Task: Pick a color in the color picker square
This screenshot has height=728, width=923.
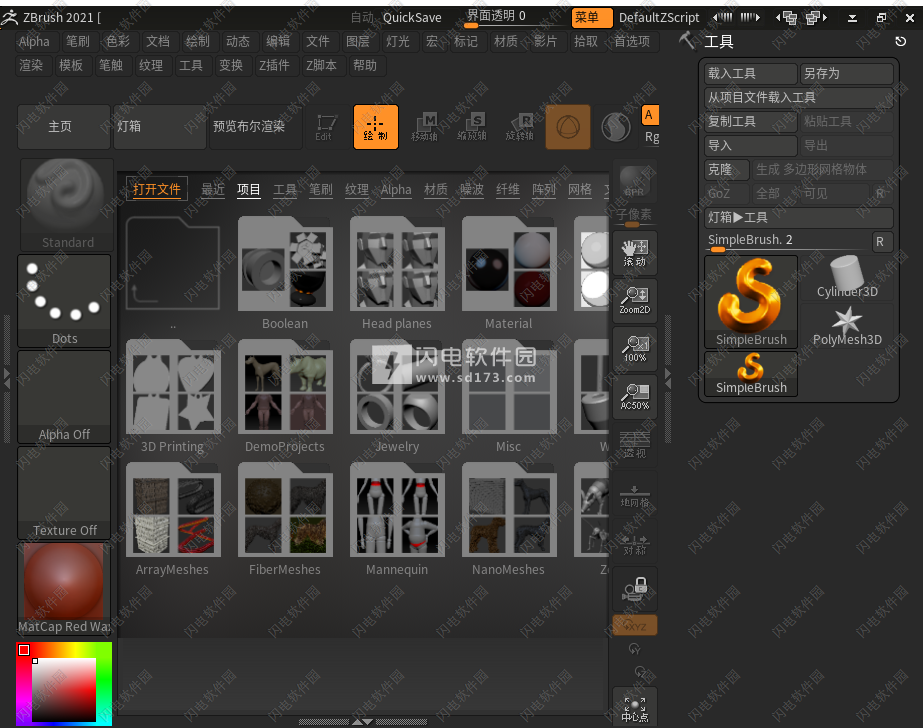Action: coord(64,690)
